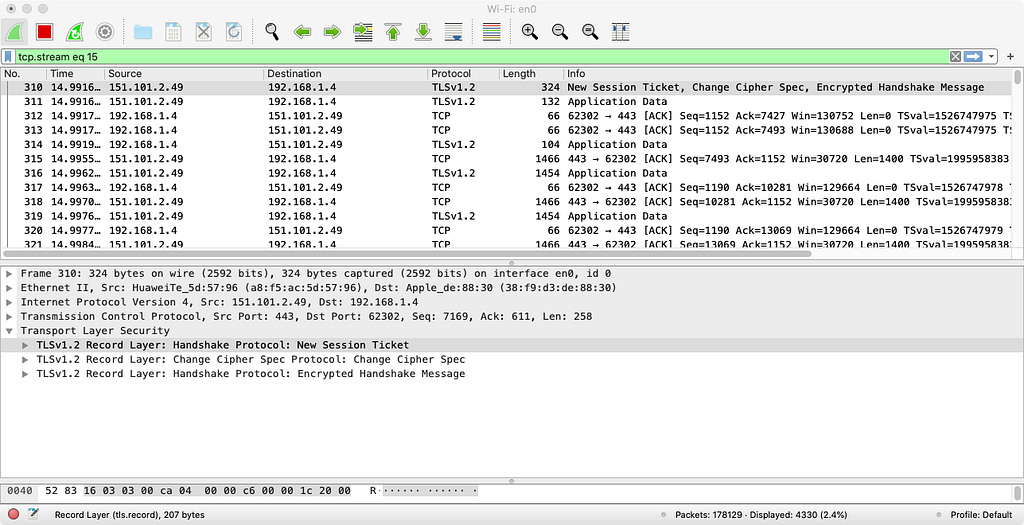Open display filter bookmarks
Screen dimensions: 1024x525
click(x=8, y=57)
